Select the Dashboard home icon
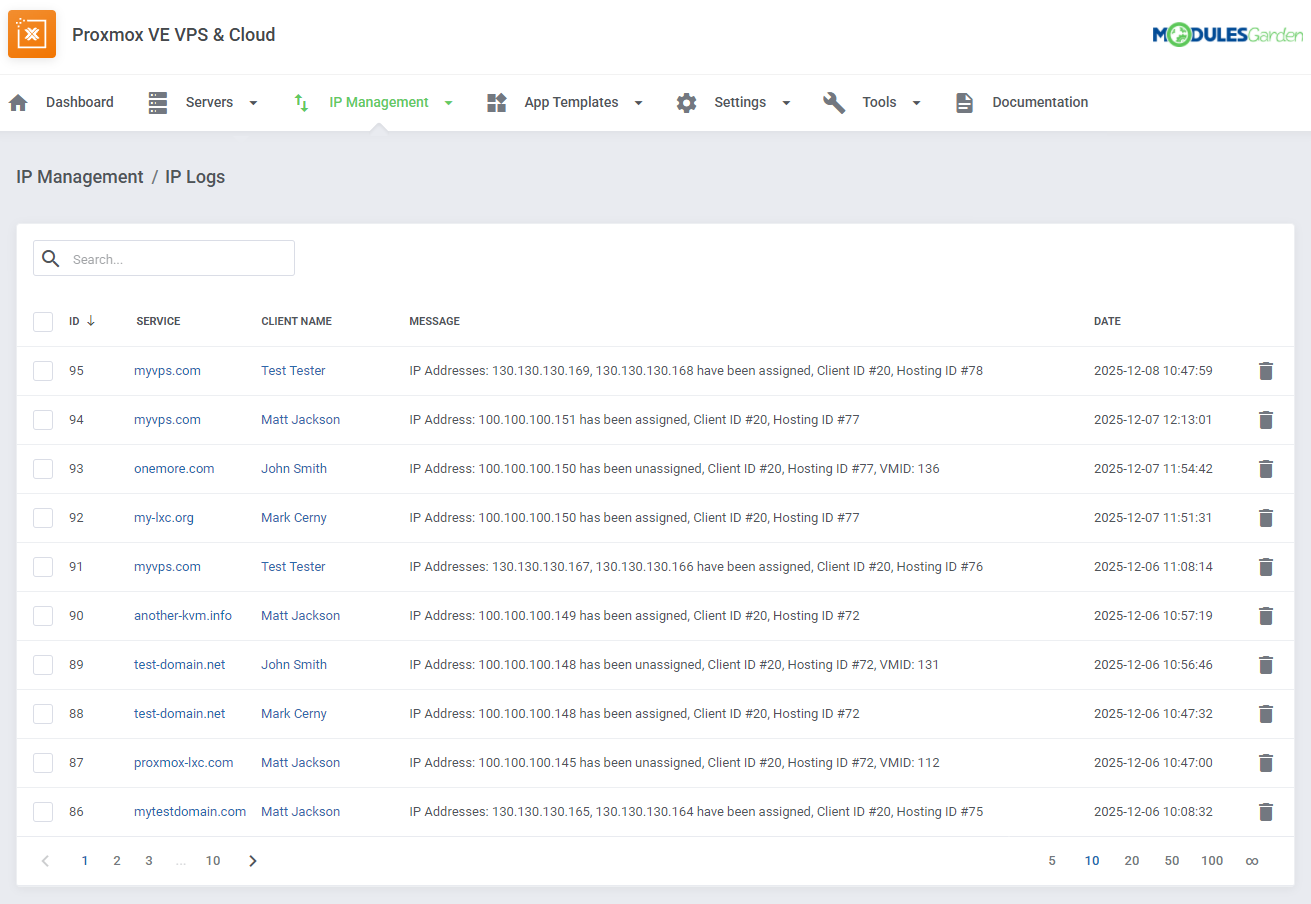This screenshot has height=904, width=1311. pyautogui.click(x=17, y=102)
